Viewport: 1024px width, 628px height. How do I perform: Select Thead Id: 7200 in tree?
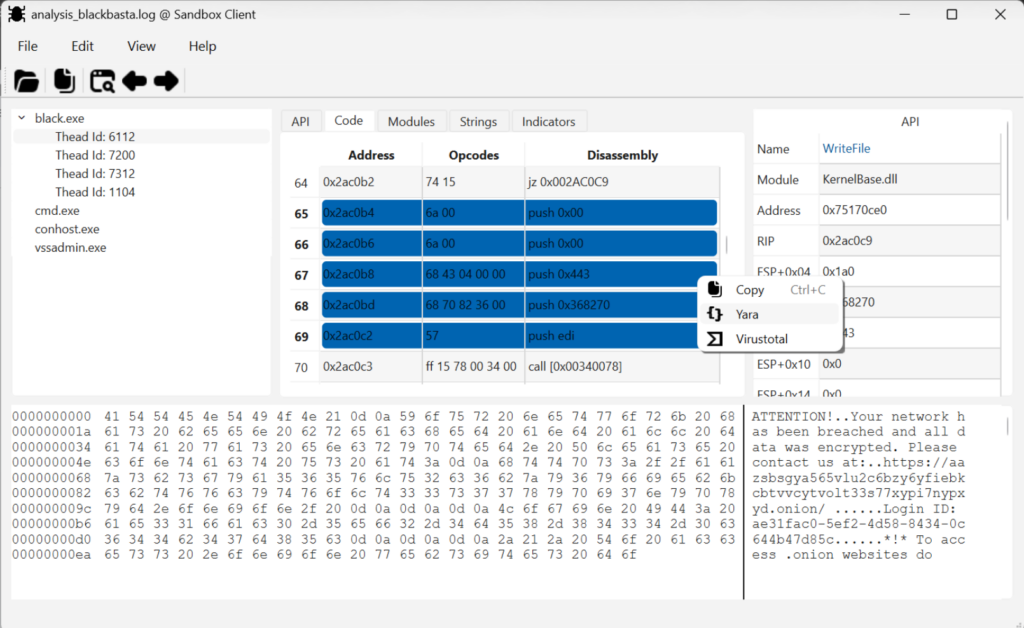[x=95, y=155]
